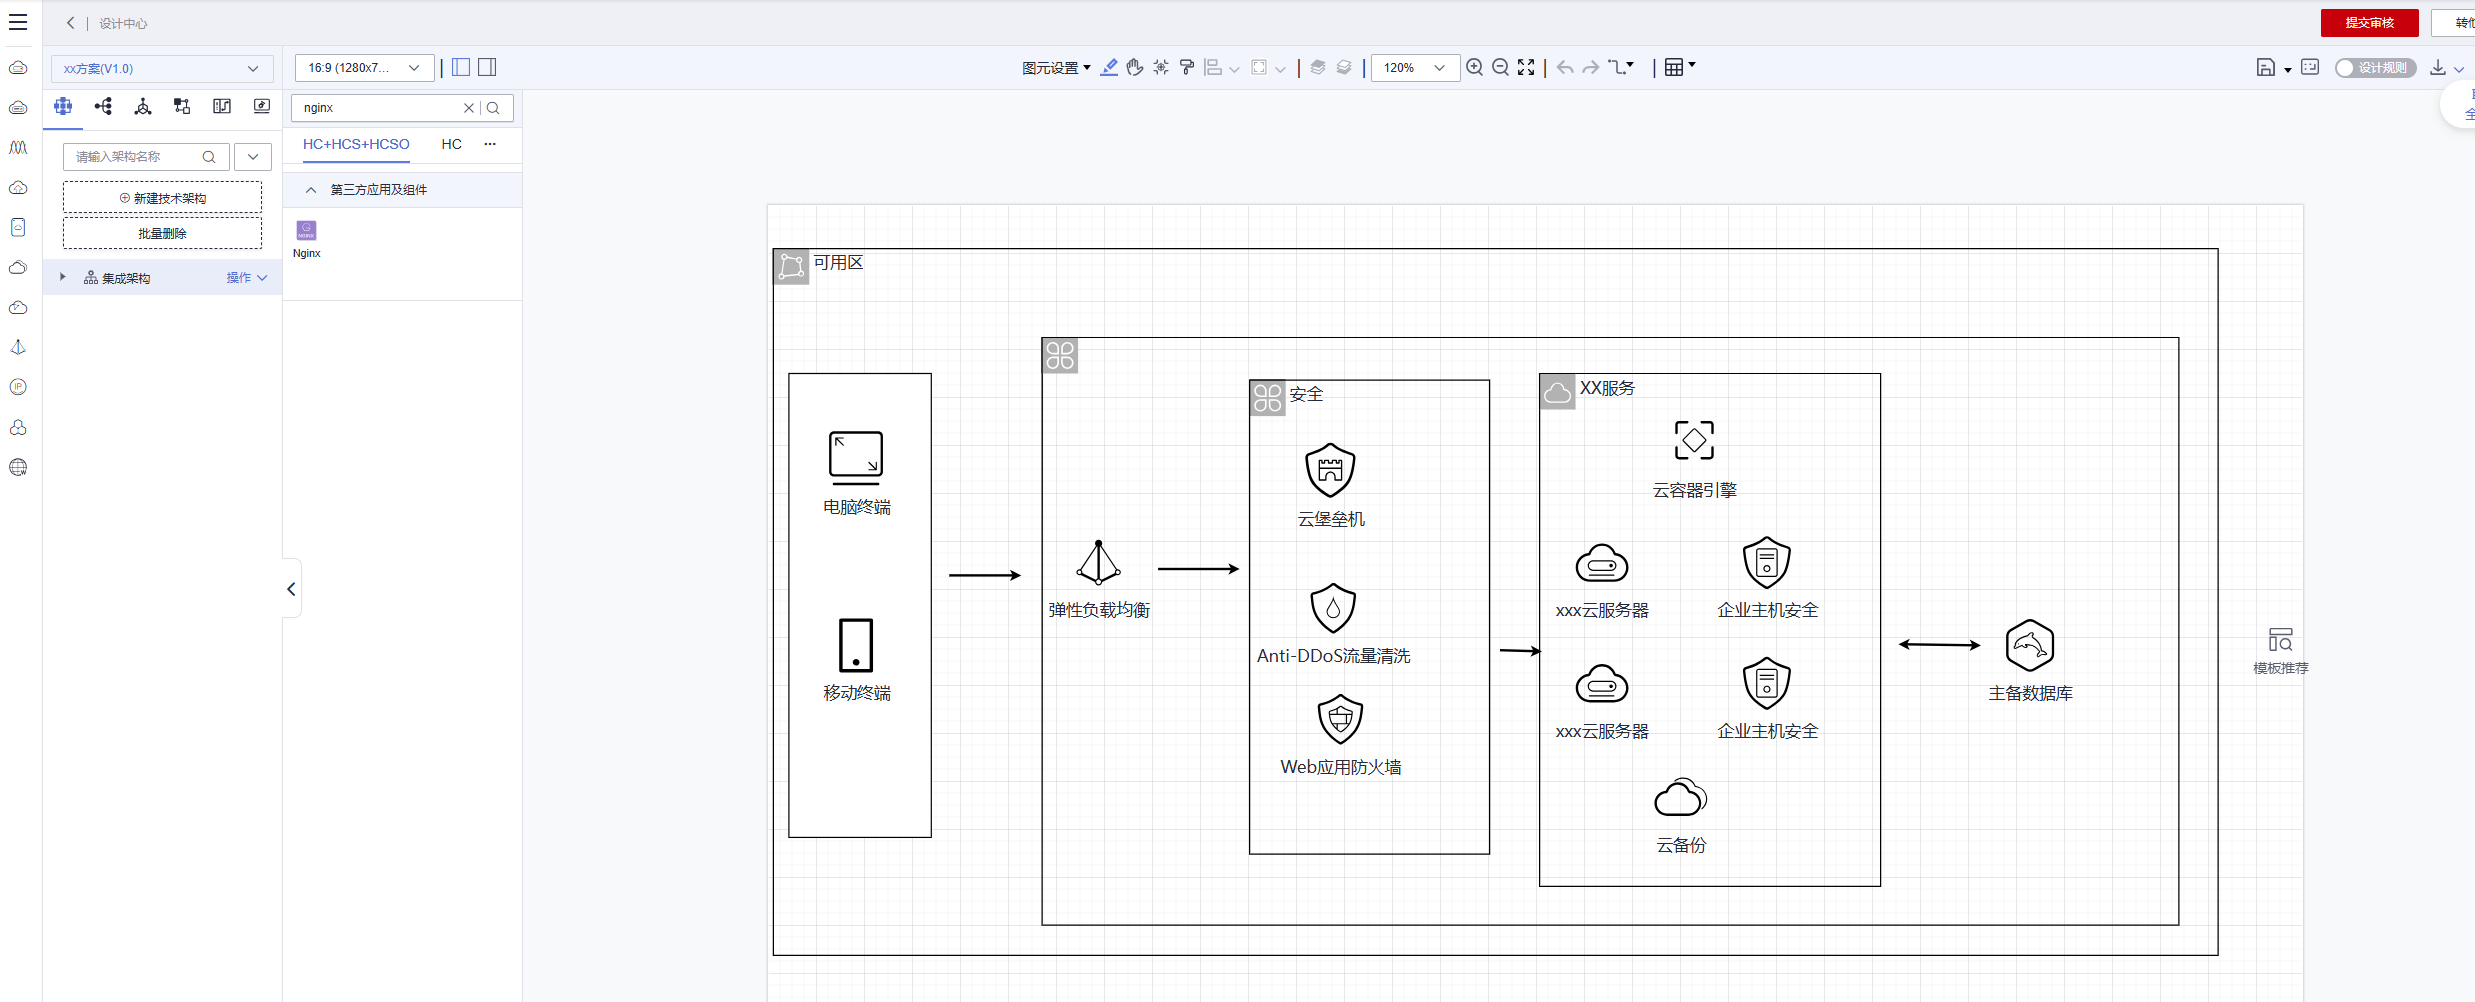Open the 120% zoom level dropdown

[1414, 68]
